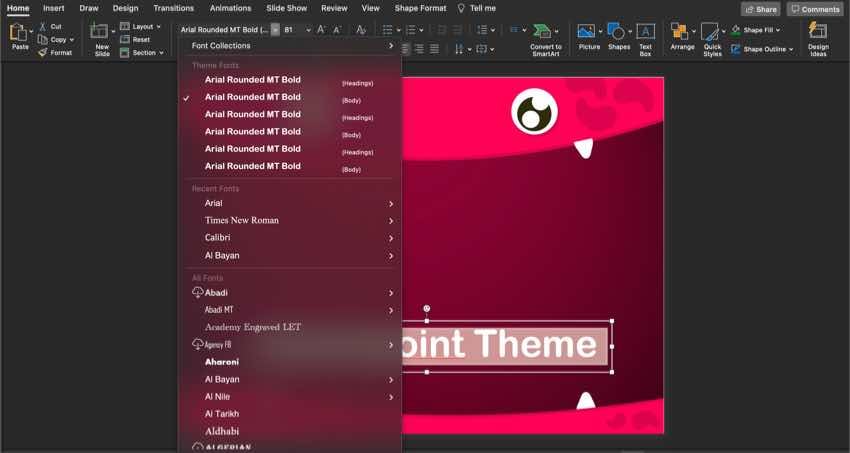Insert a Text Box

[x=645, y=33]
